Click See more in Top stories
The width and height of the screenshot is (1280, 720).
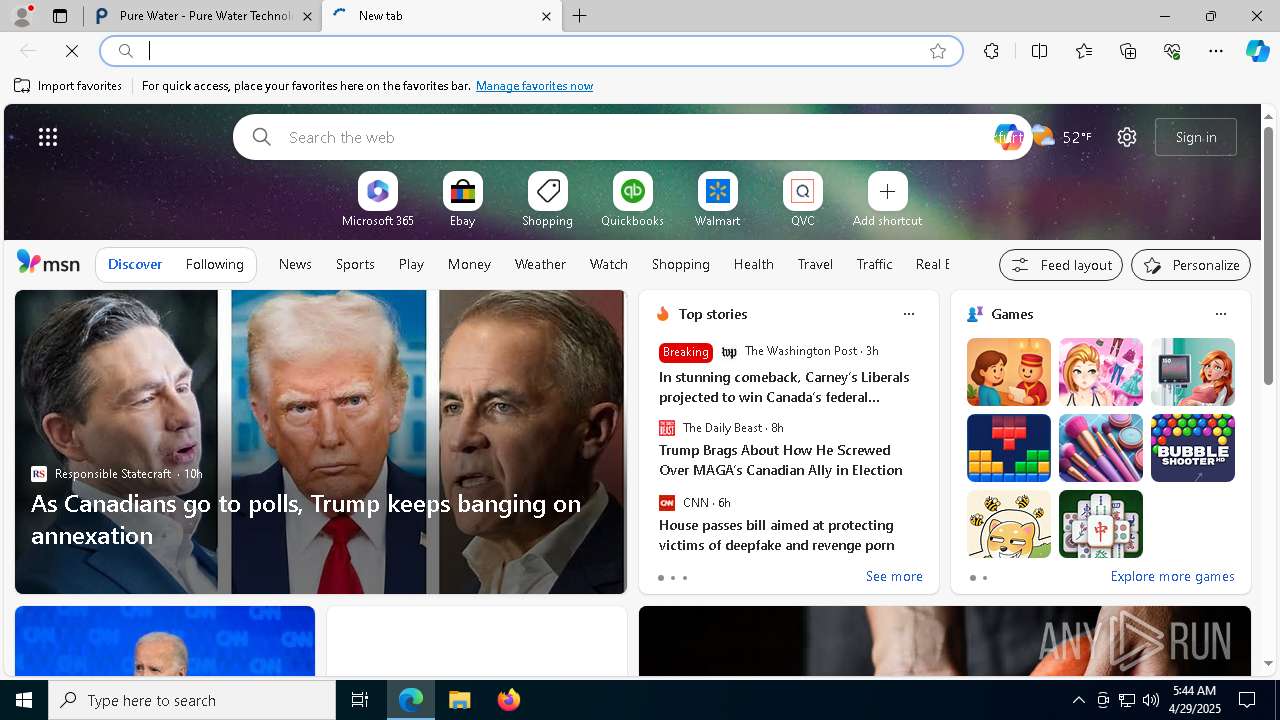coord(894,576)
